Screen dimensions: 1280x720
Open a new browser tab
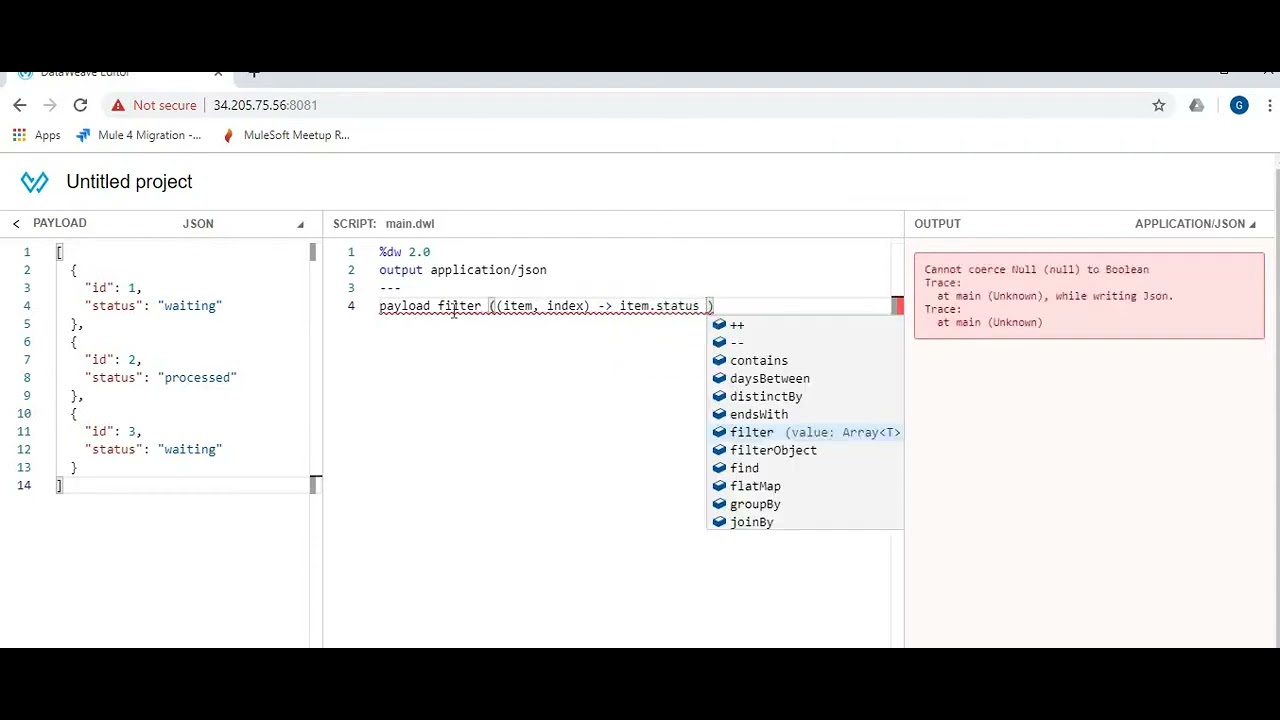[x=254, y=73]
